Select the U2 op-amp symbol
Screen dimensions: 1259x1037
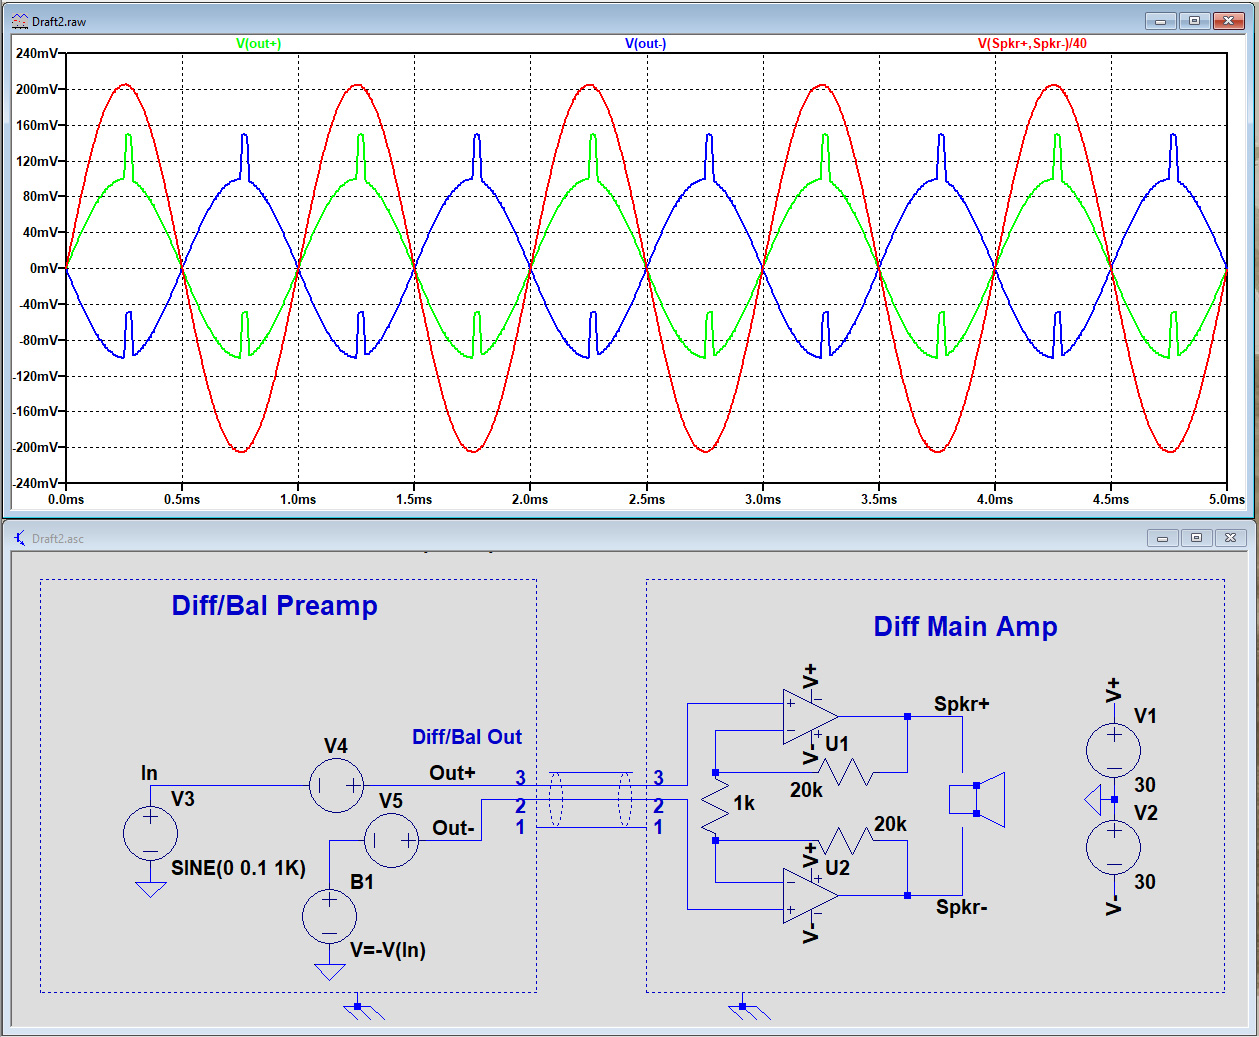810,895
